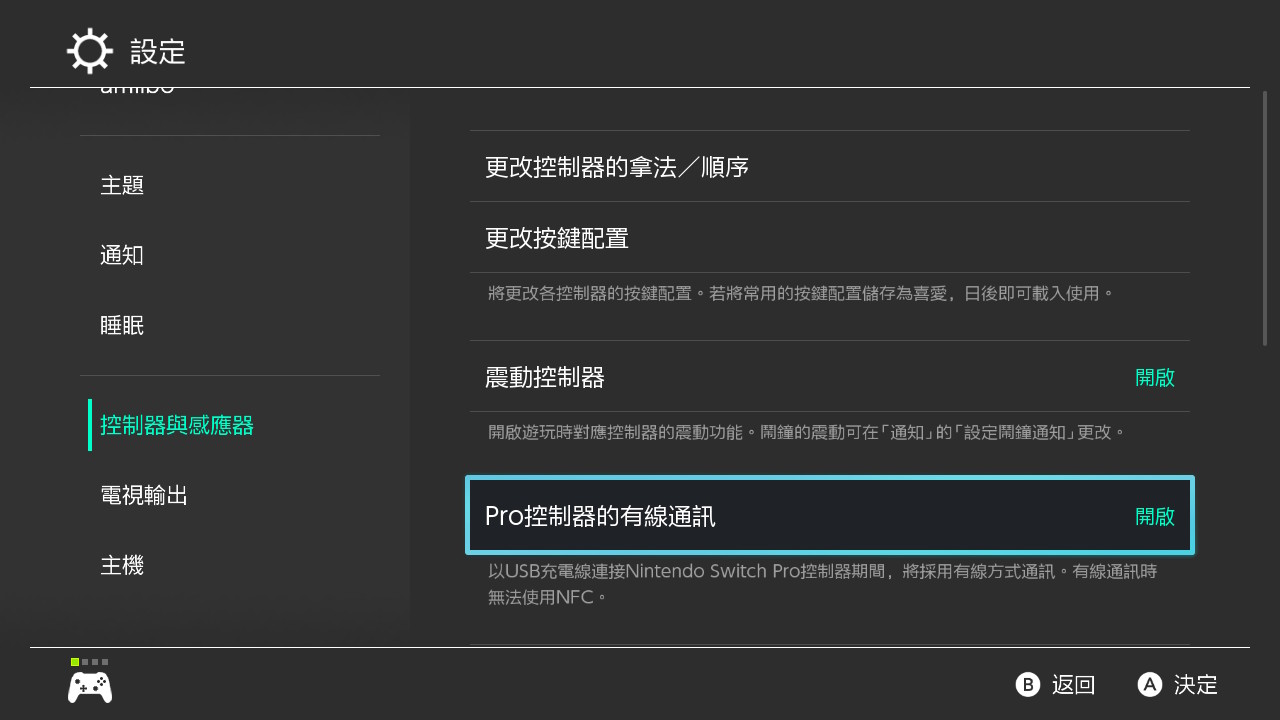Click the controller icon at bottom-left
The image size is (1280, 720).
90,687
